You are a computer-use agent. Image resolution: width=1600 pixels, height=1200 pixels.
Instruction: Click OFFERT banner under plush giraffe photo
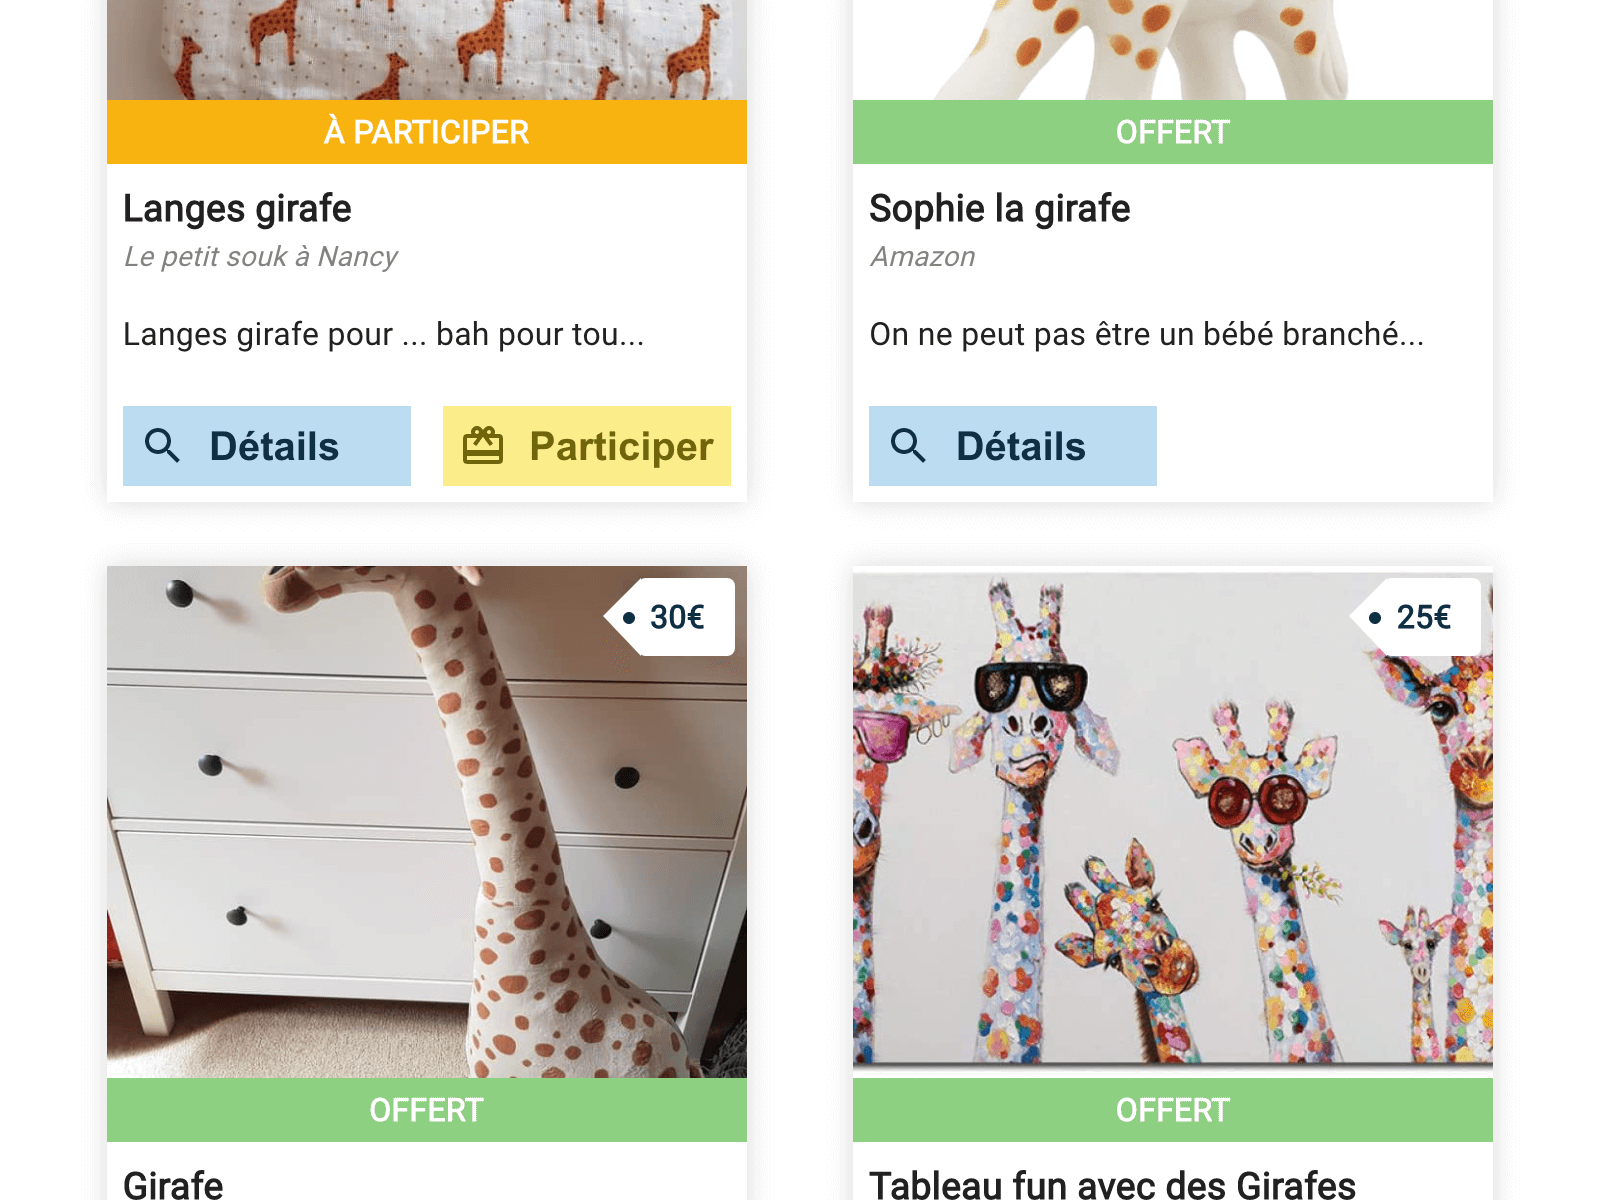427,1110
